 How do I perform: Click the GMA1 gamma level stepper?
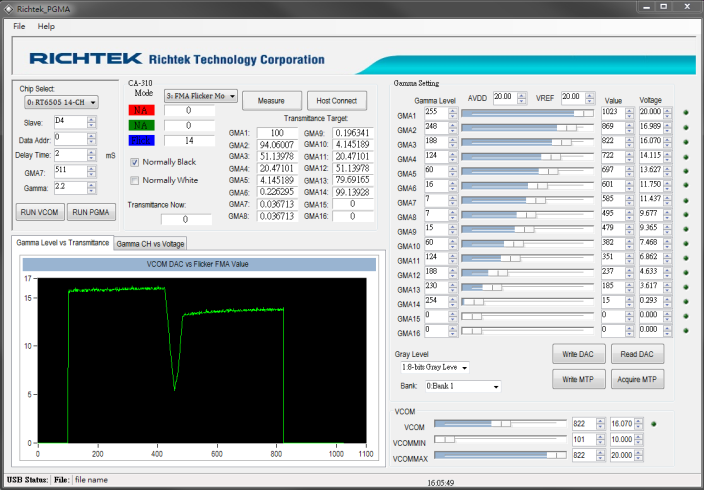(x=453, y=114)
